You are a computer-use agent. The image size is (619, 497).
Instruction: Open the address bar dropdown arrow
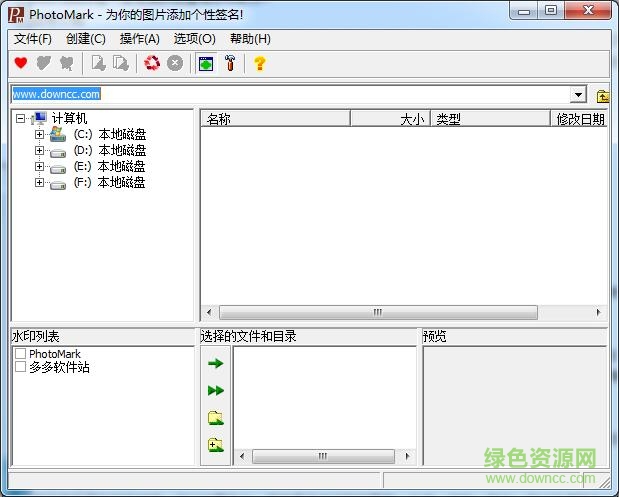pos(578,95)
